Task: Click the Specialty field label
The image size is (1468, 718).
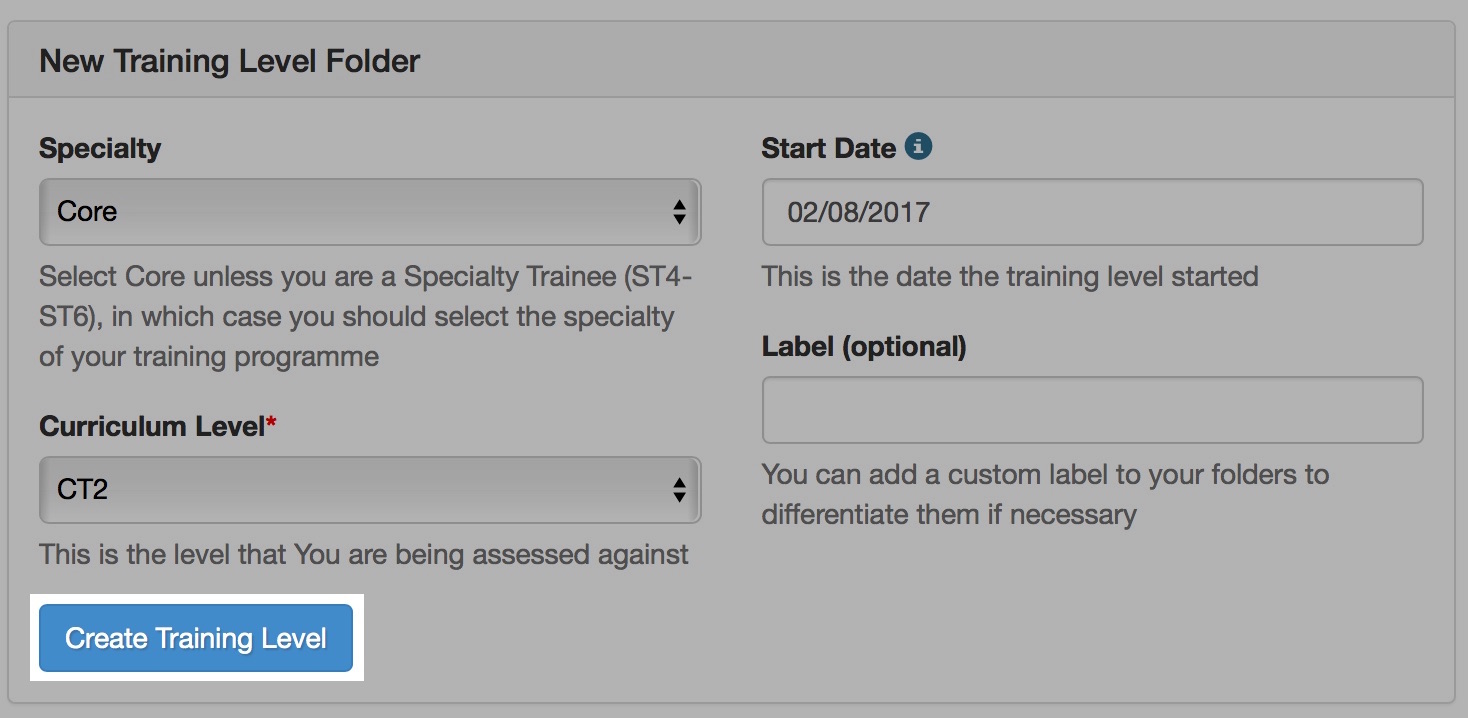Action: pyautogui.click(x=100, y=148)
